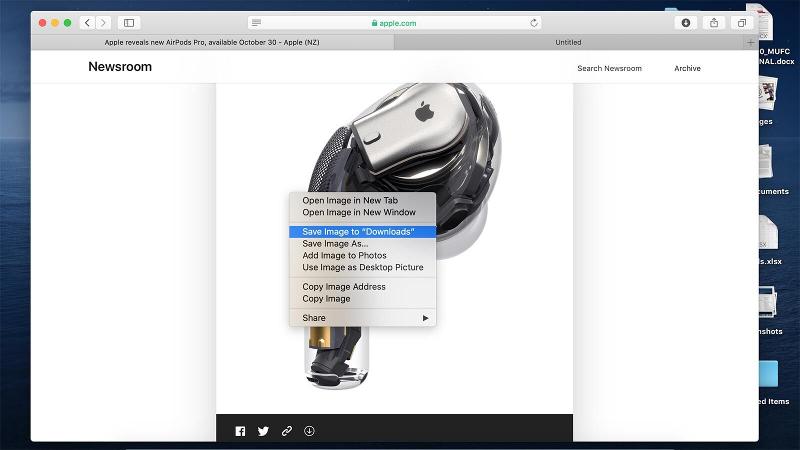This screenshot has width=800, height=450.
Task: Expand the Share submenu arrow
Action: click(x=425, y=318)
